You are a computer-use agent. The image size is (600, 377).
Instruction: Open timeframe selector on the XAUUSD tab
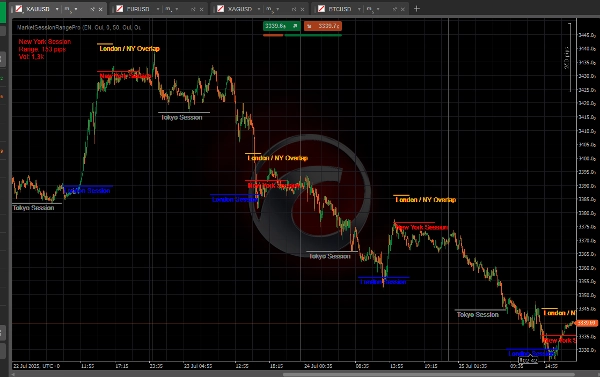point(70,9)
